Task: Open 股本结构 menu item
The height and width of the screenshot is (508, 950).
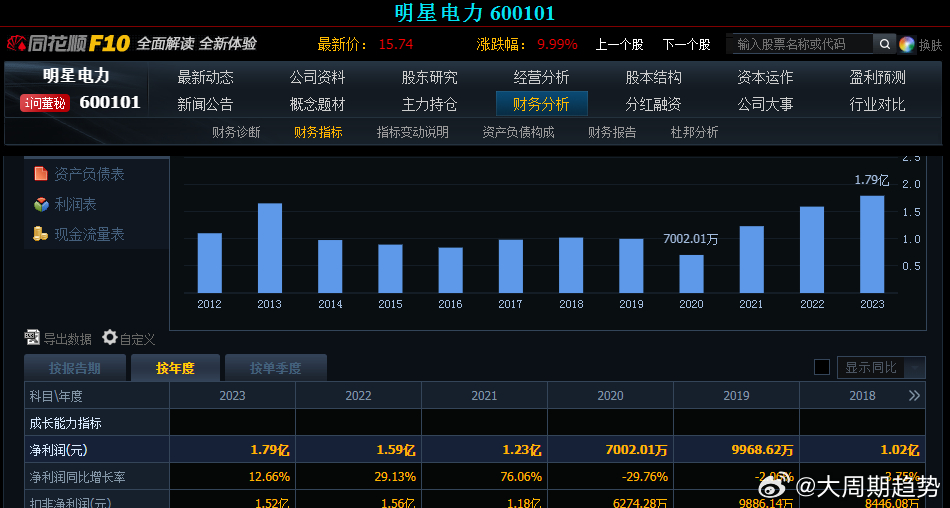Action: pos(654,78)
